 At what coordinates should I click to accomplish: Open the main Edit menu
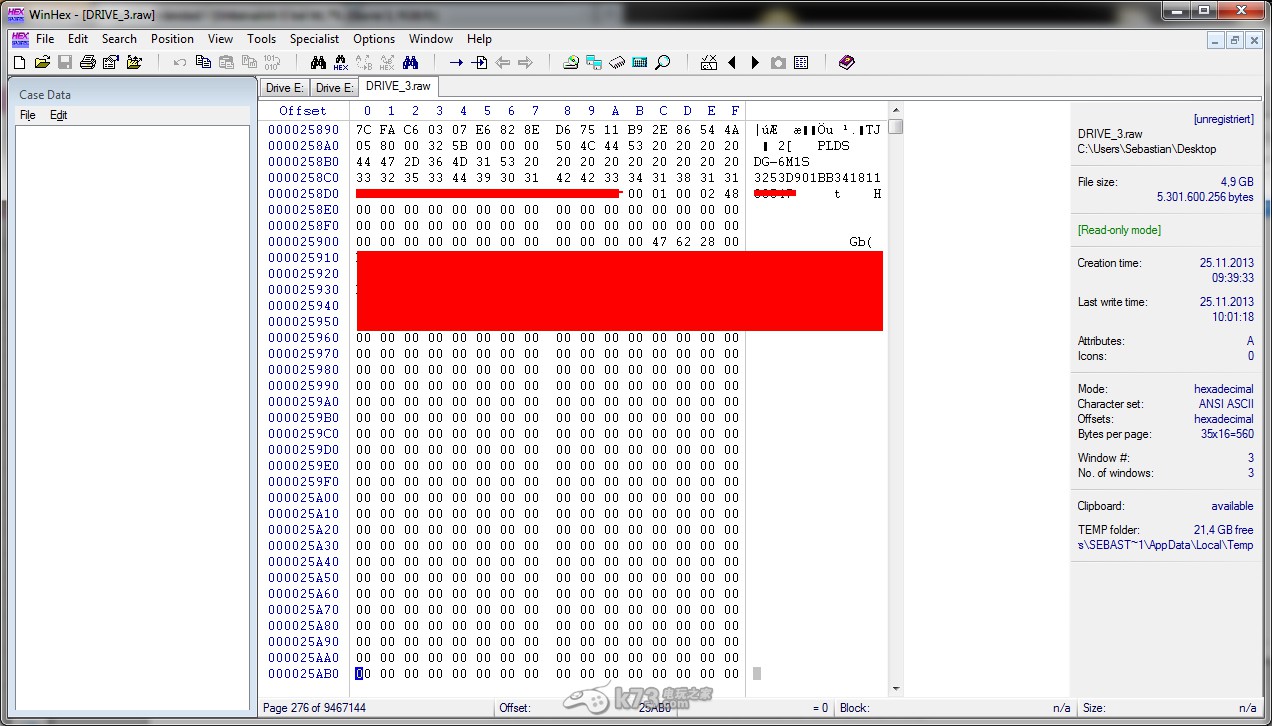tap(78, 39)
